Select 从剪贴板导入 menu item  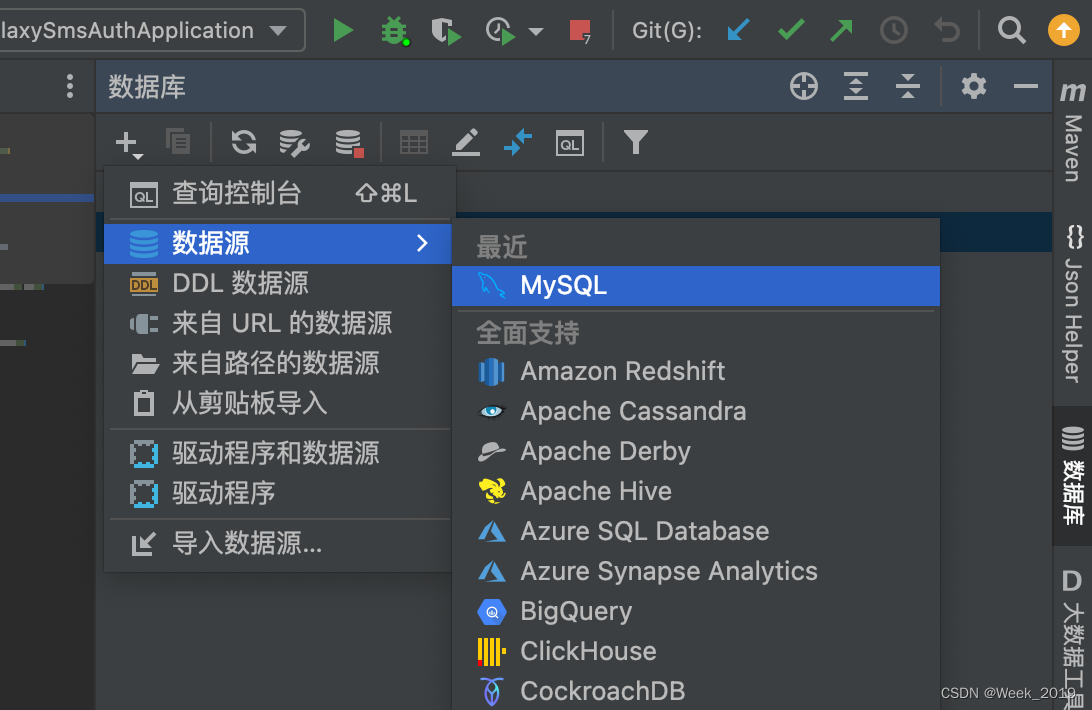[x=280, y=403]
